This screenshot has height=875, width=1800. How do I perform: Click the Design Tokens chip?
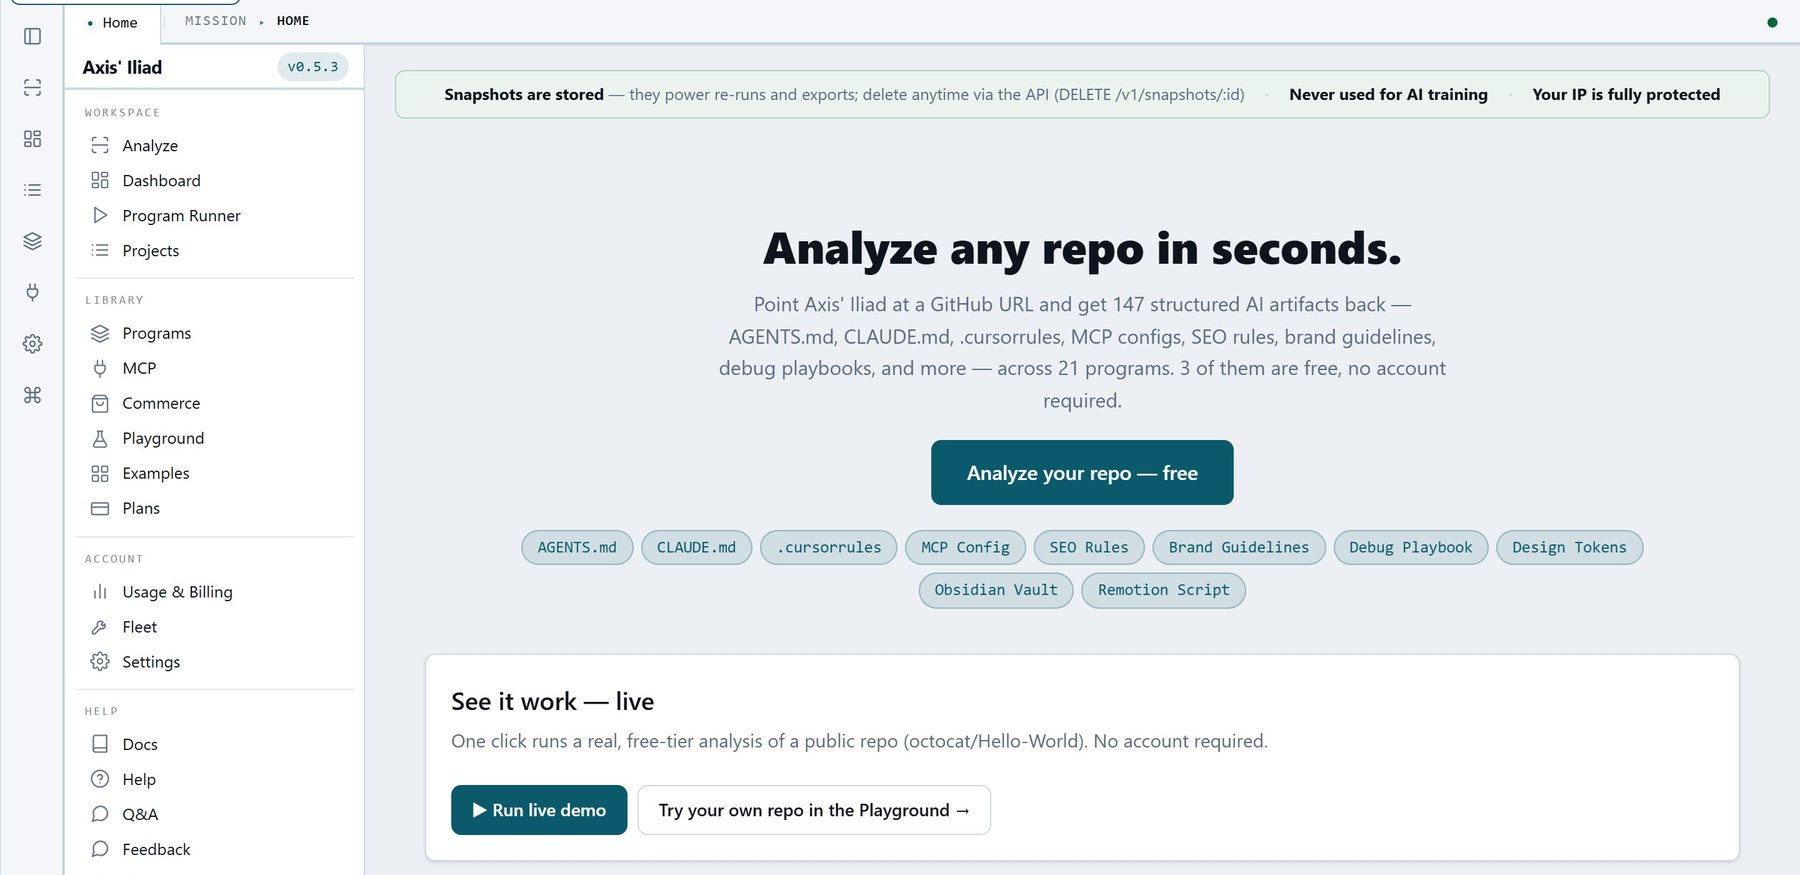[1570, 547]
